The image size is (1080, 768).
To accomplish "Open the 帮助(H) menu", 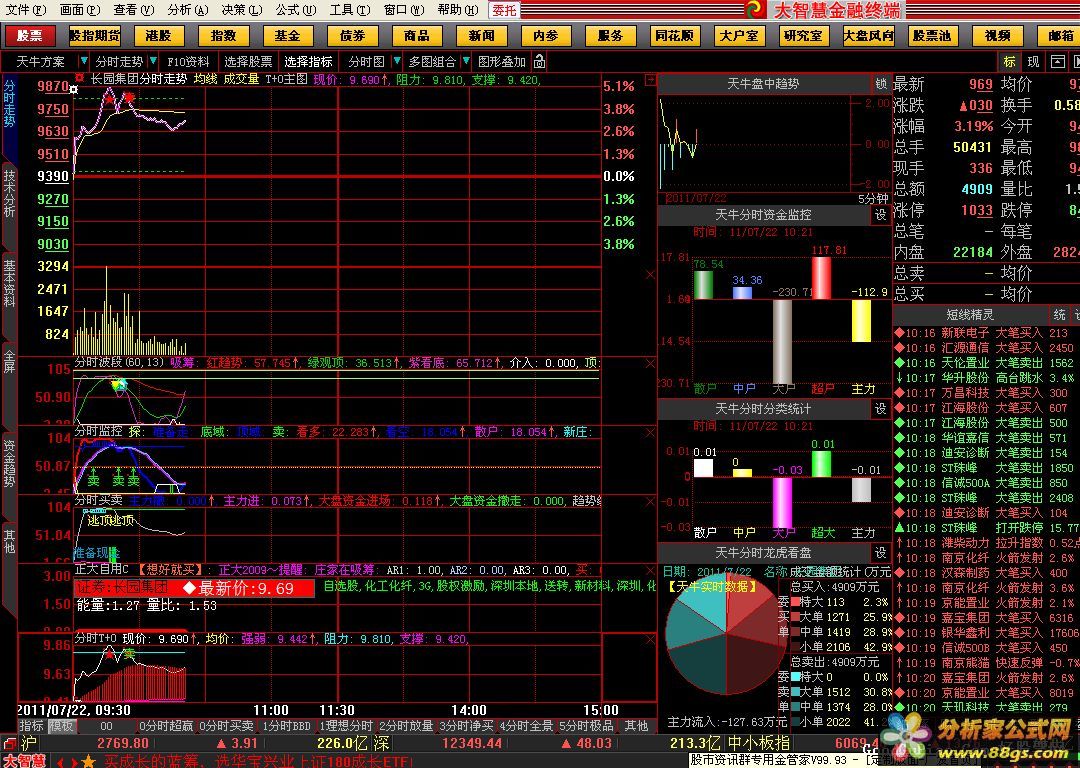I will (x=457, y=10).
